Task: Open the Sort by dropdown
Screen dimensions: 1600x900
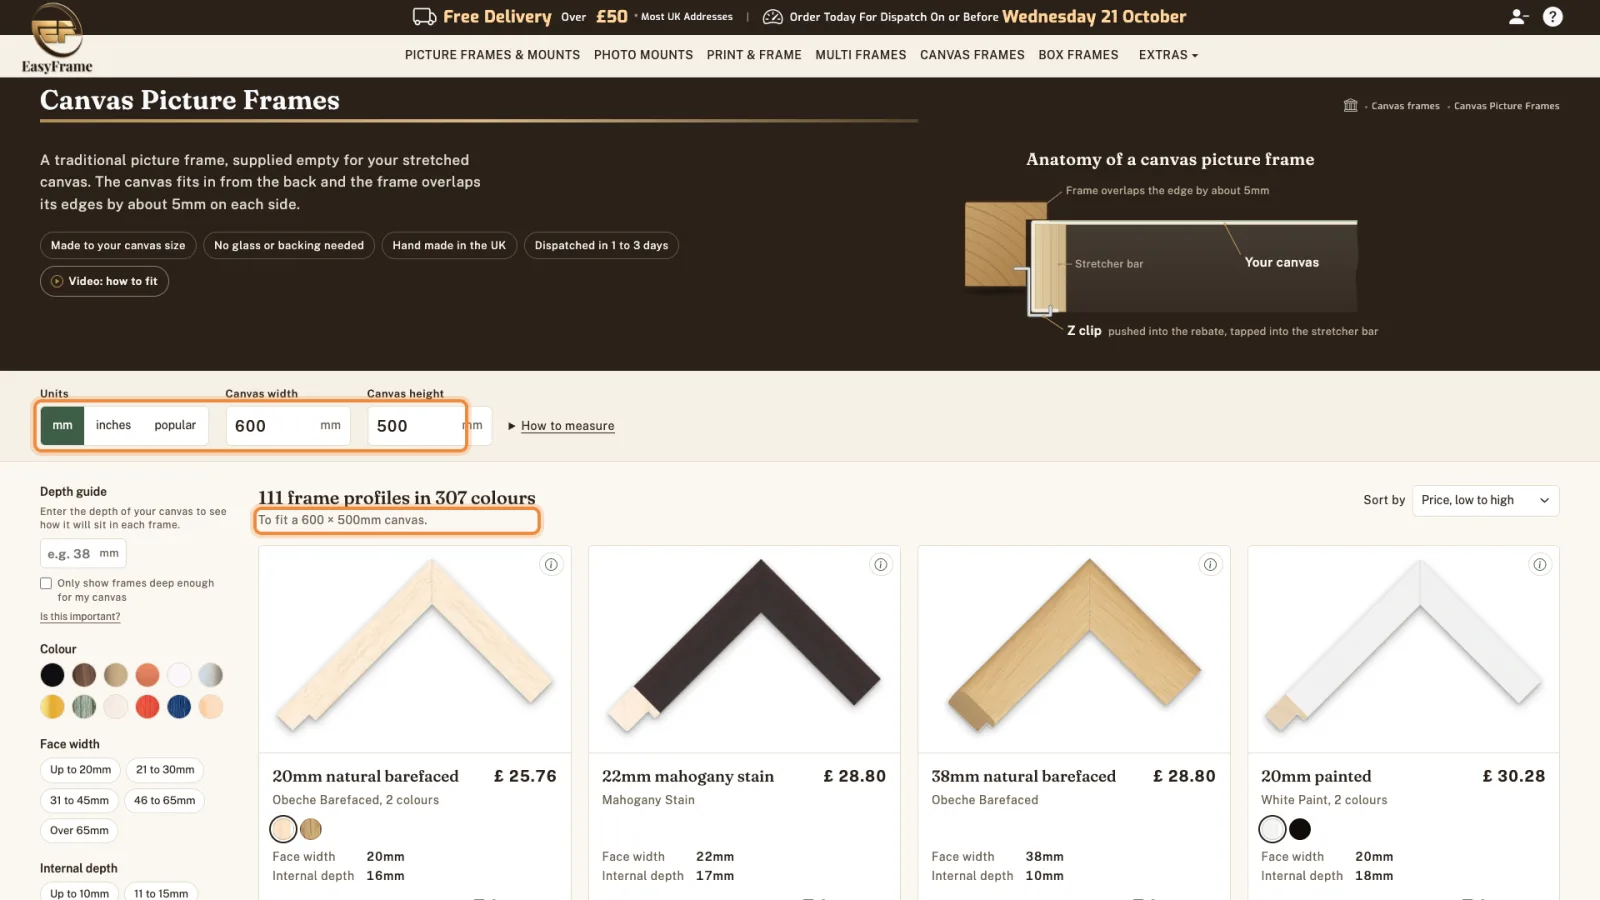Action: 1485,500
